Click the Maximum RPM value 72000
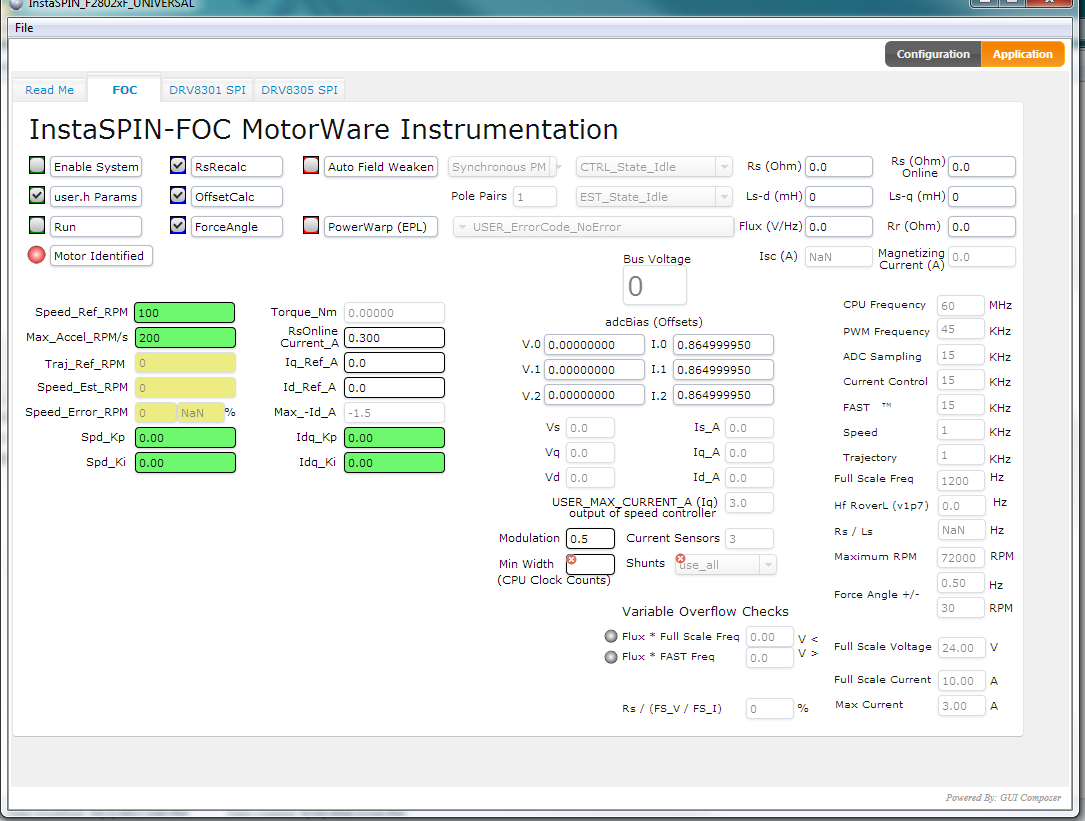This screenshot has height=821, width=1085. tap(960, 557)
